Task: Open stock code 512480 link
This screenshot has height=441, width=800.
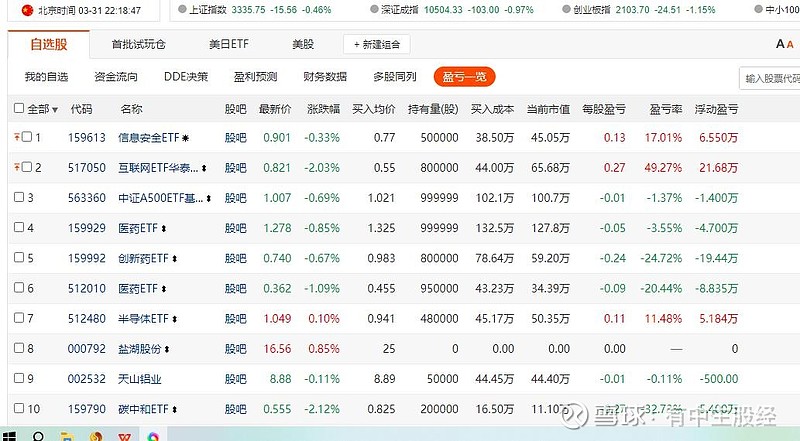Action: pyautogui.click(x=87, y=319)
